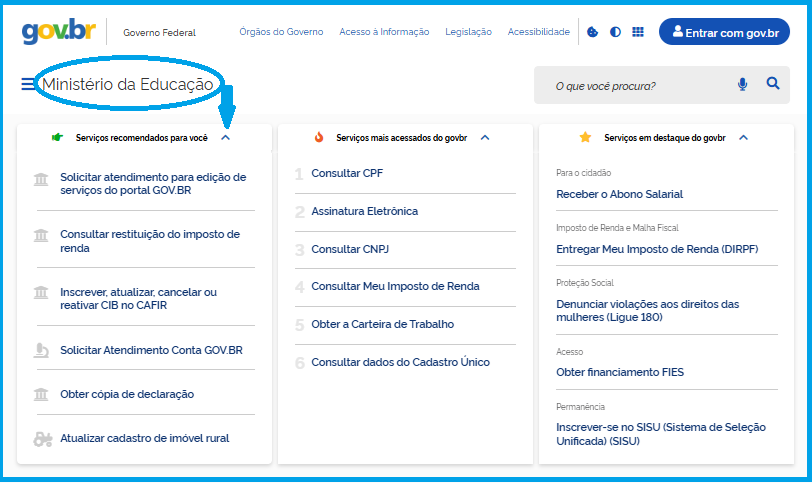Open Entregar Meu Imposto de Renda (DIRPF)
The image size is (812, 483).
pyautogui.click(x=657, y=250)
